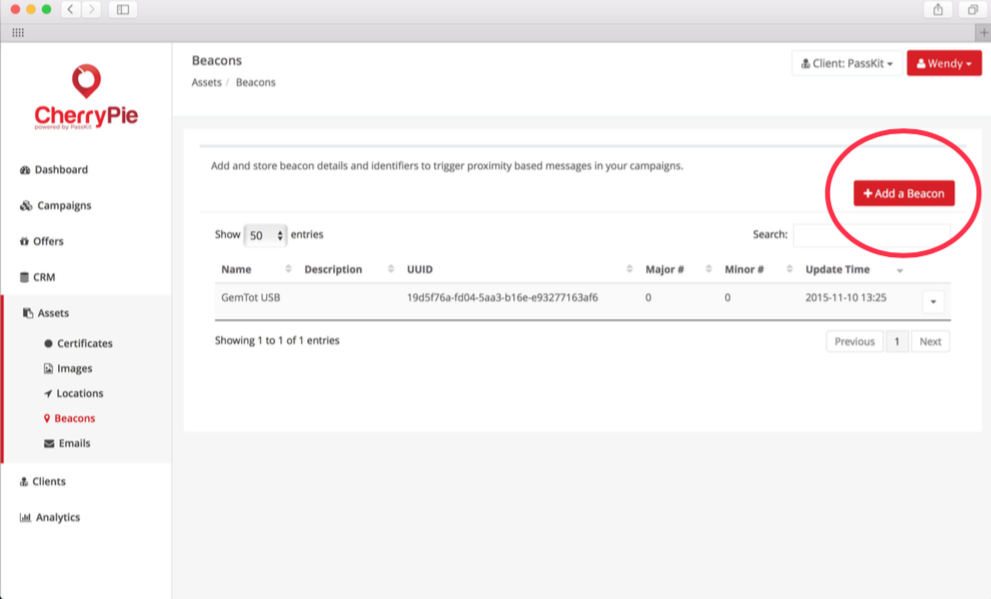This screenshot has width=991, height=599.
Task: Sort table by UUID column
Action: pyautogui.click(x=520, y=269)
